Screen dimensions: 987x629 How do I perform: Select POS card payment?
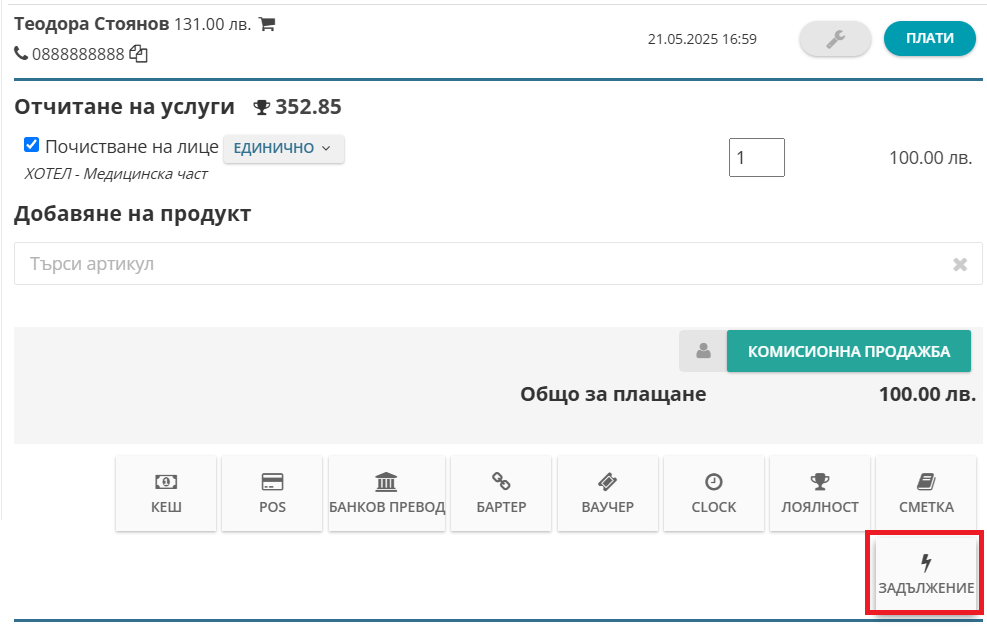click(x=272, y=494)
